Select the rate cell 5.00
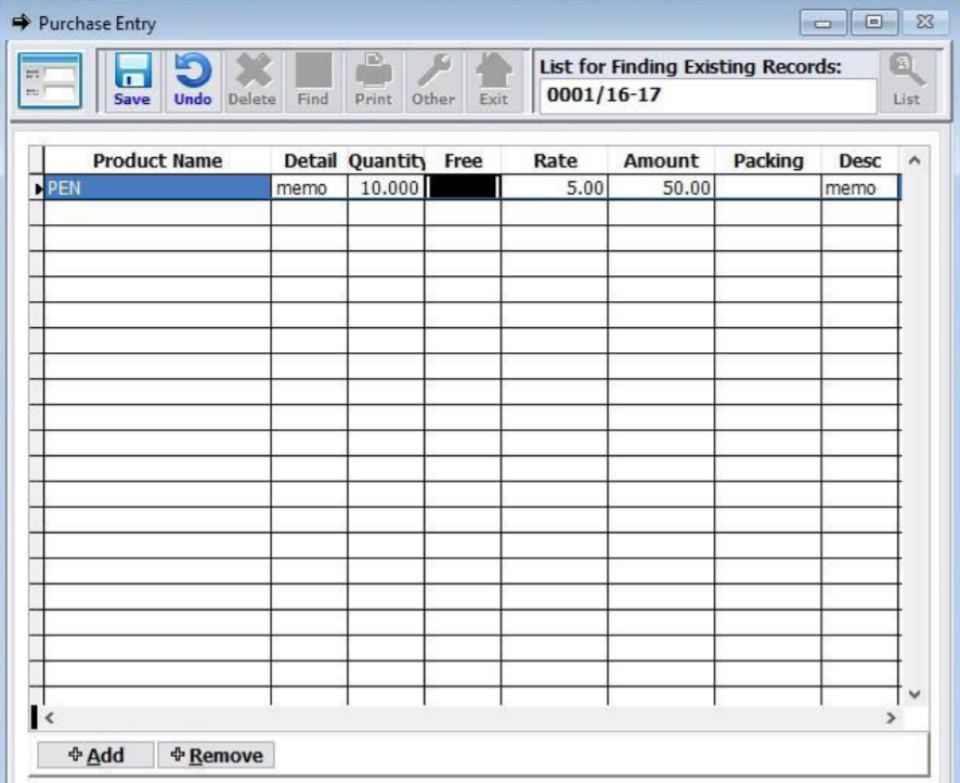 pos(555,187)
